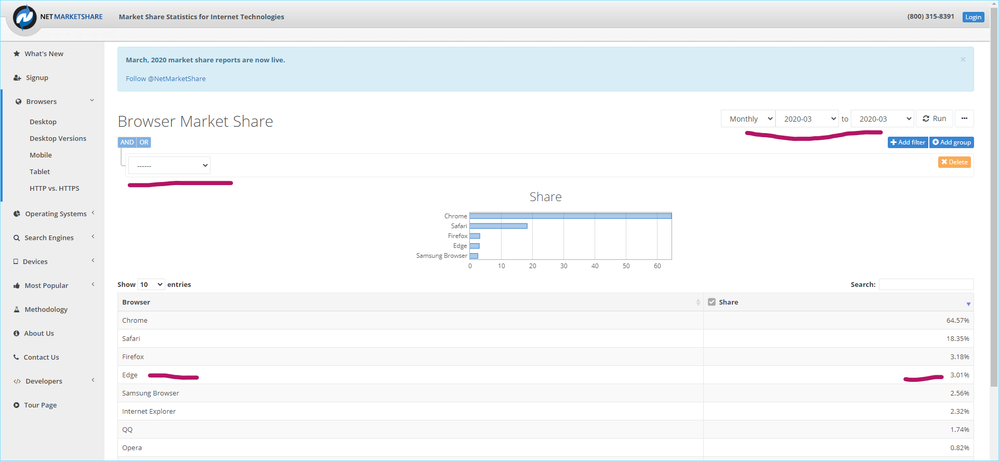Click the magnifier icon beside Search Engines

coord(17,238)
